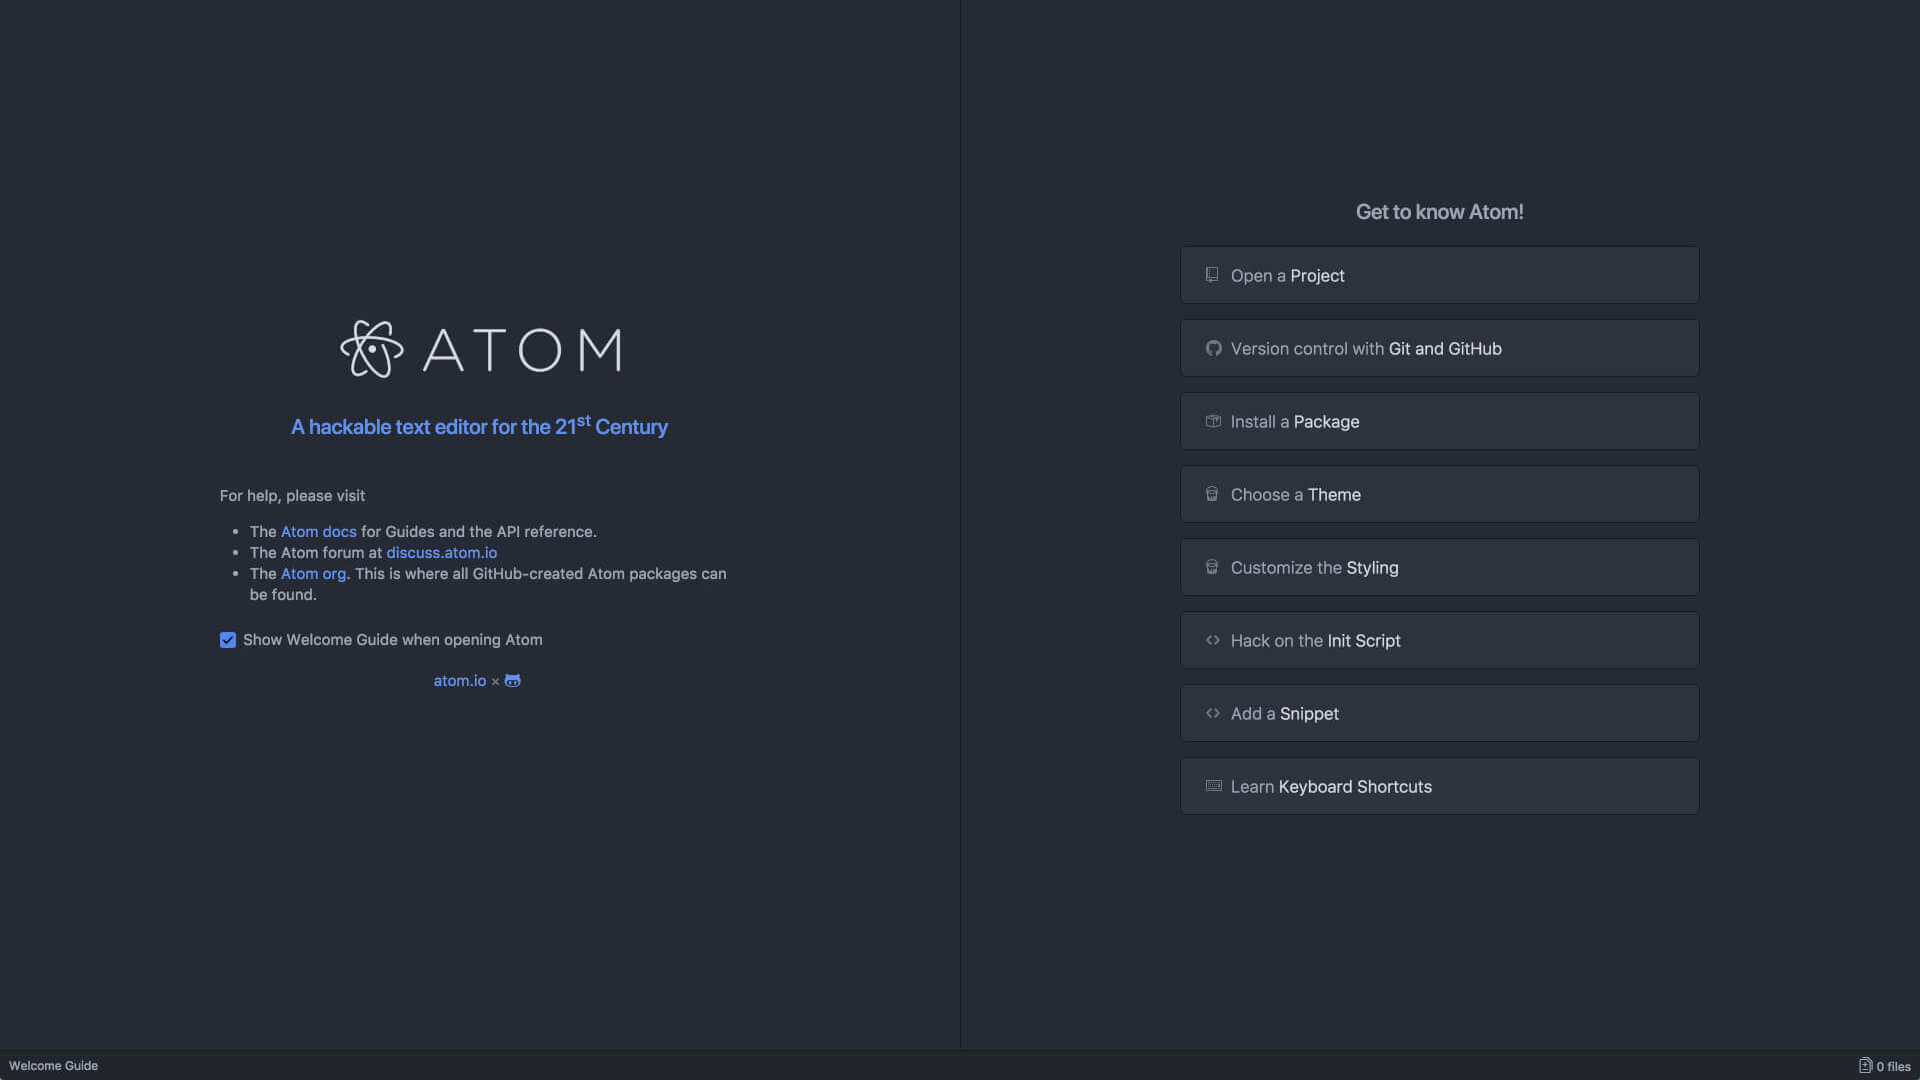Select the 0 files status bar item
This screenshot has width=1920, height=1080.
(1886, 1065)
